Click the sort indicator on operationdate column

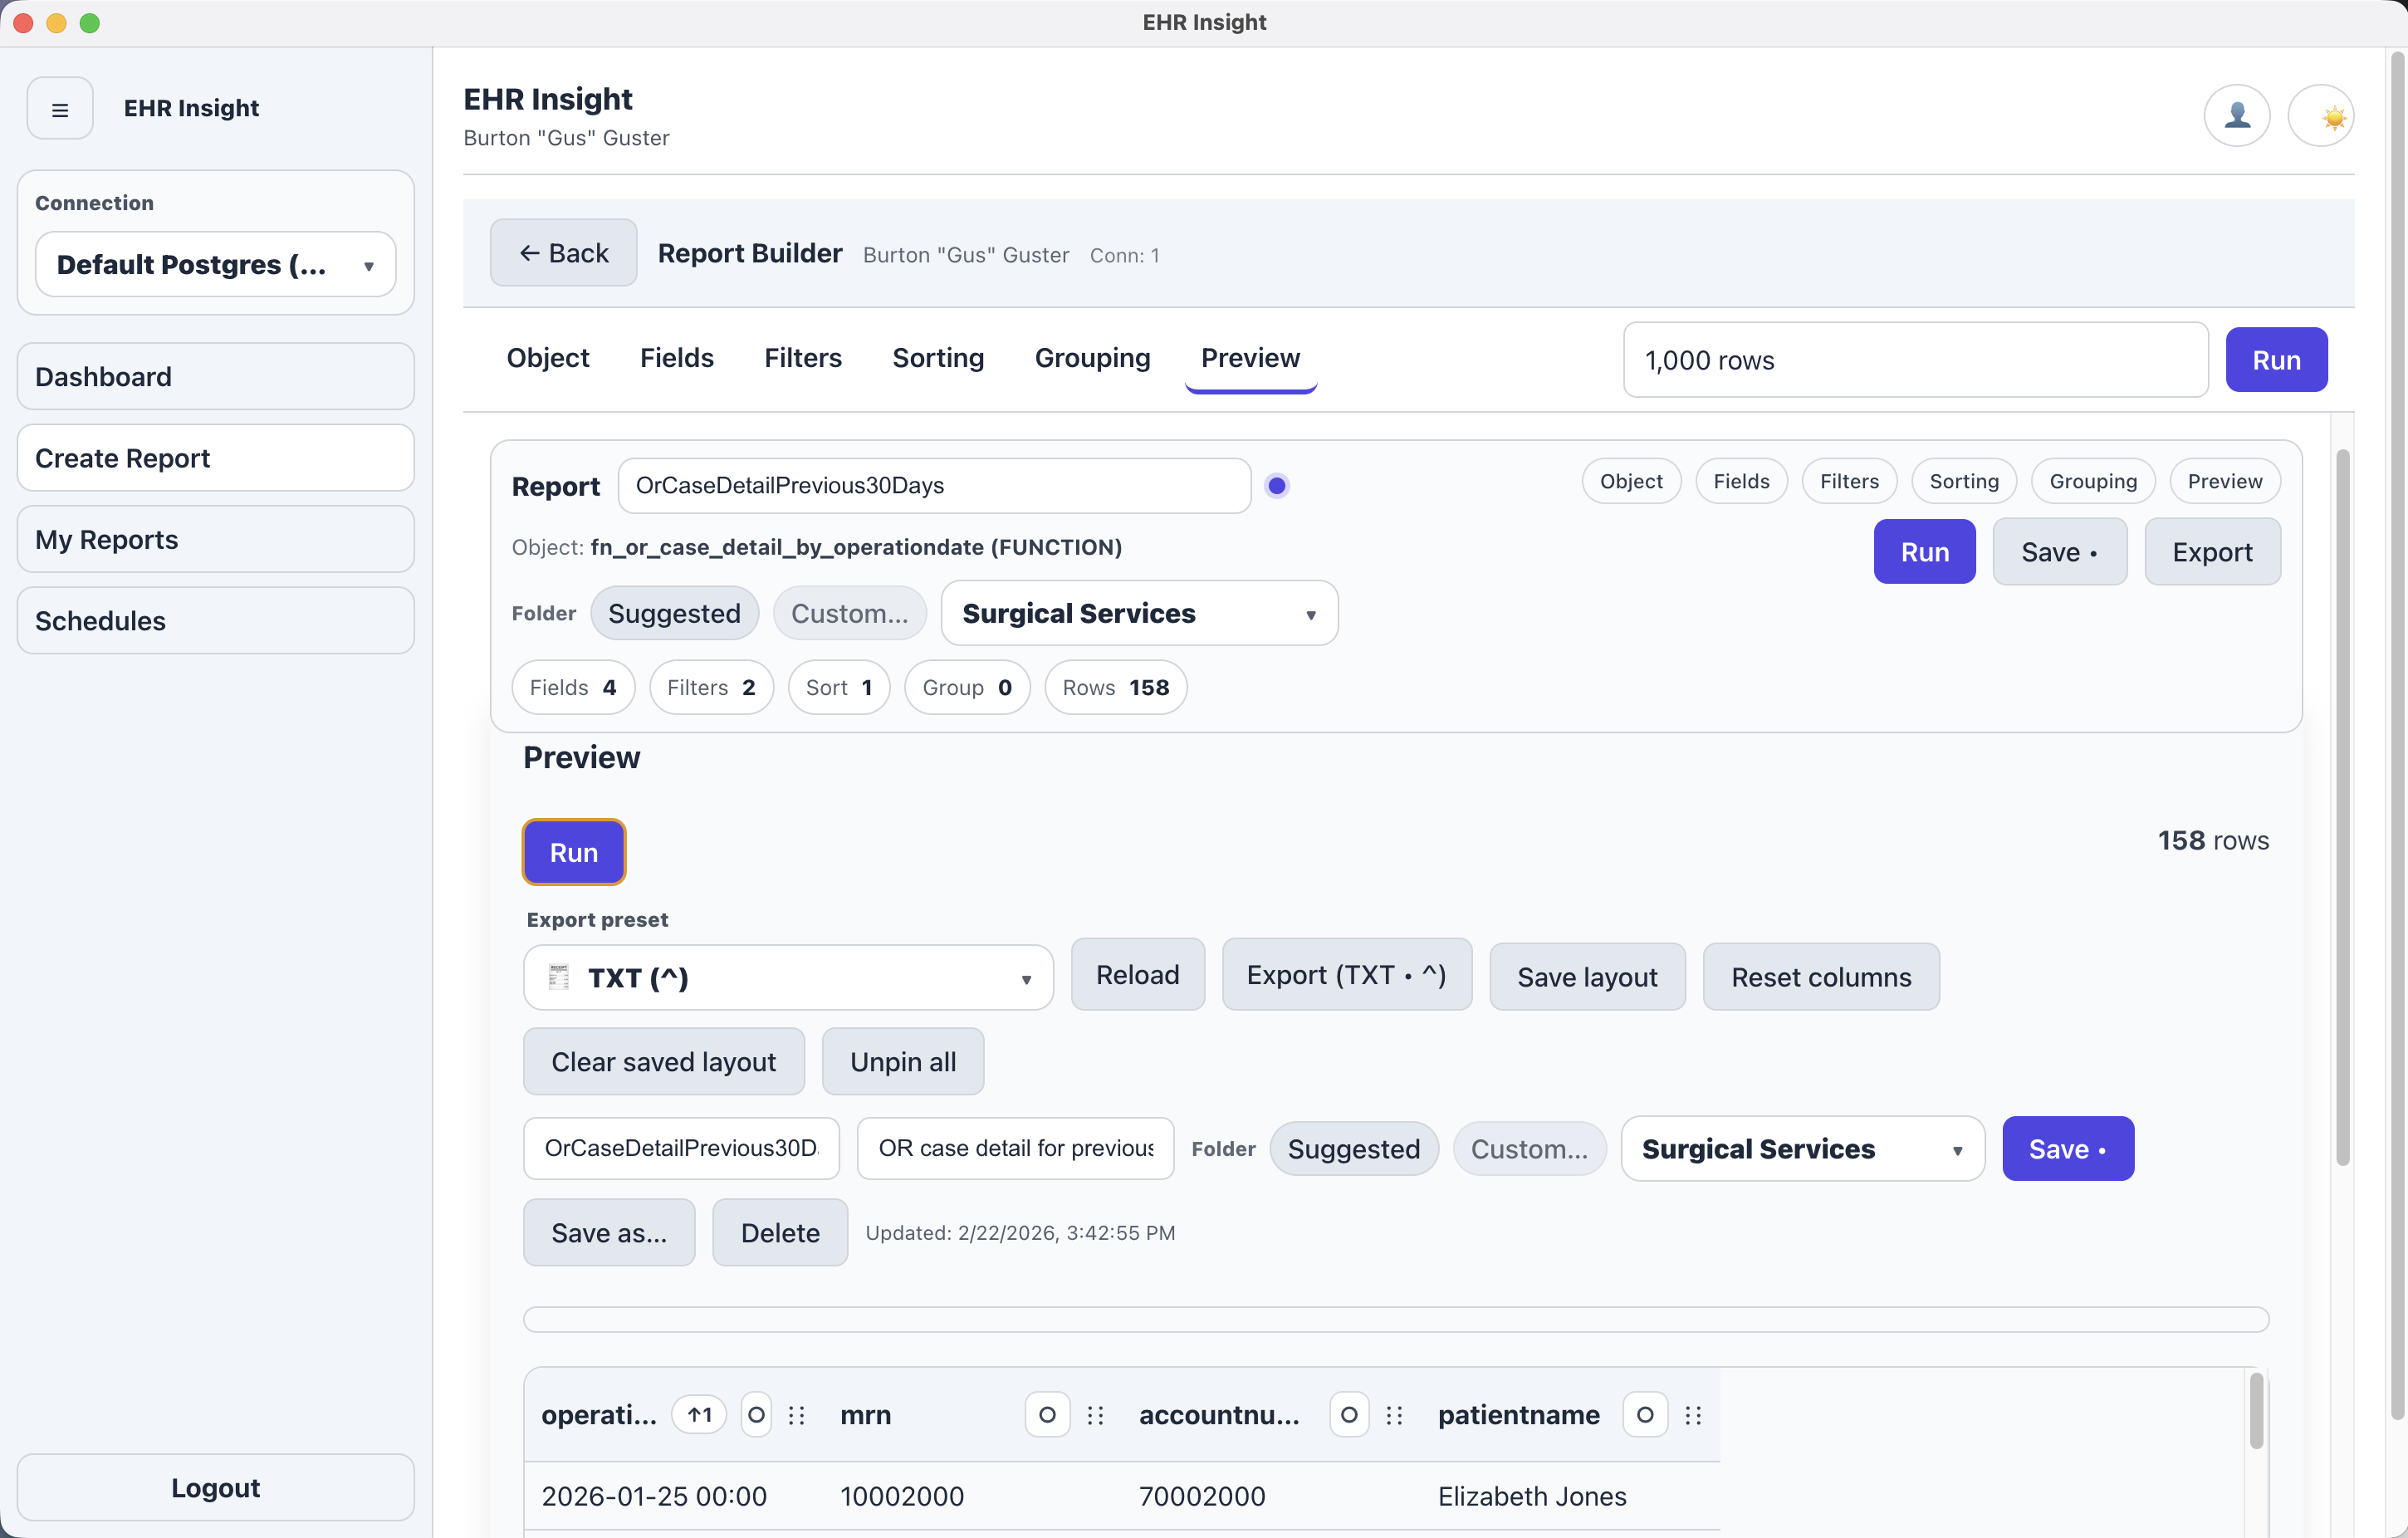coord(699,1414)
